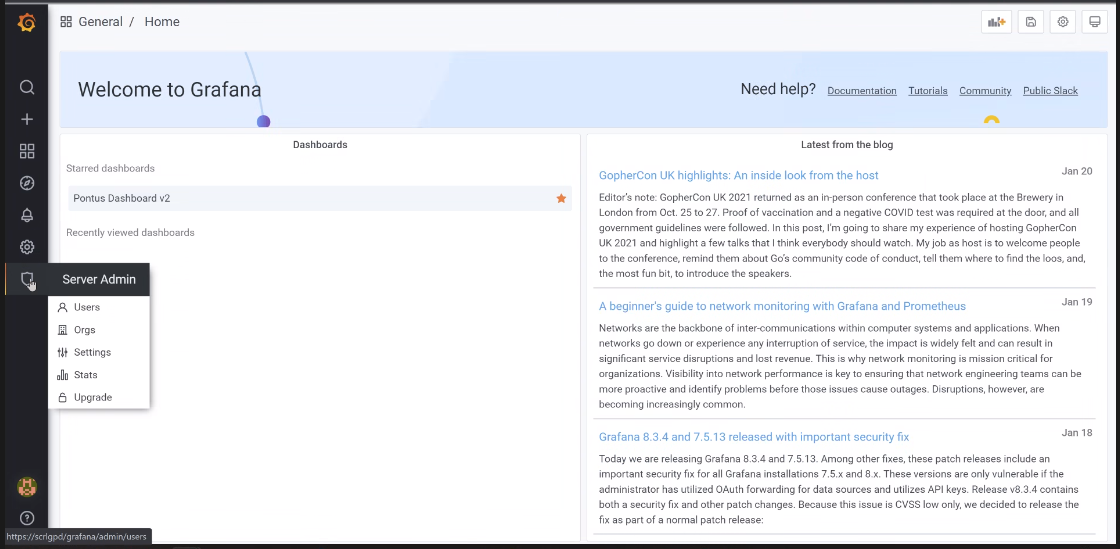This screenshot has height=549, width=1120.
Task: Click the Jan 19 blog date
Action: click(1076, 302)
